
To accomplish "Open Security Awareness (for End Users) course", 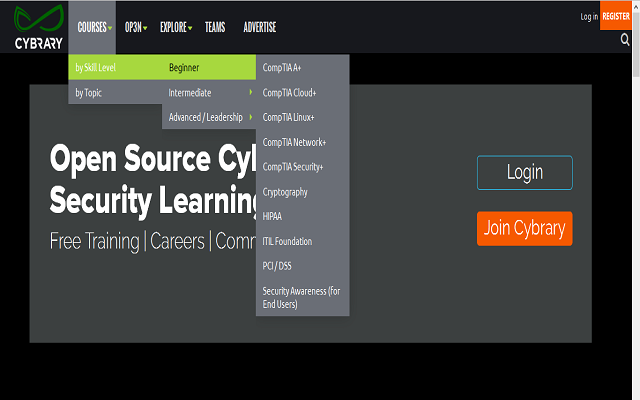I will click(x=302, y=297).
